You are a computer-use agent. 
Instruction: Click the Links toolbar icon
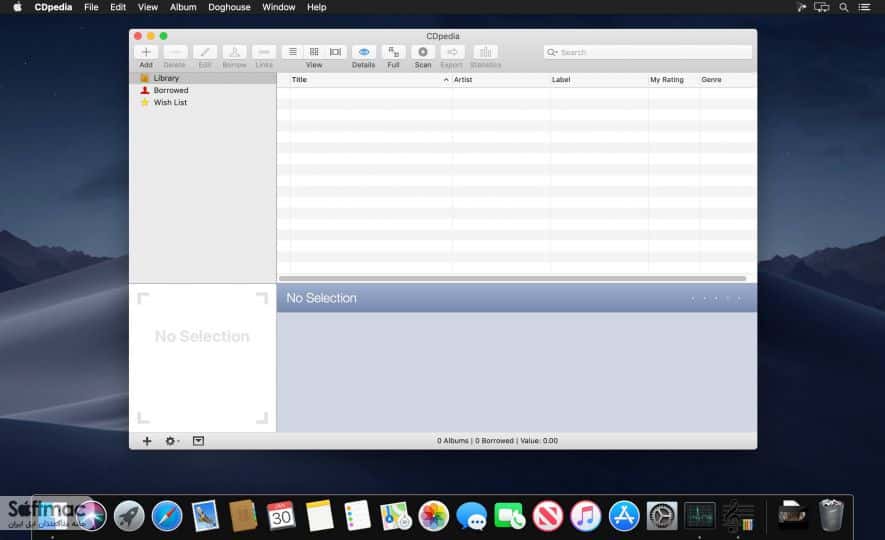(x=264, y=52)
